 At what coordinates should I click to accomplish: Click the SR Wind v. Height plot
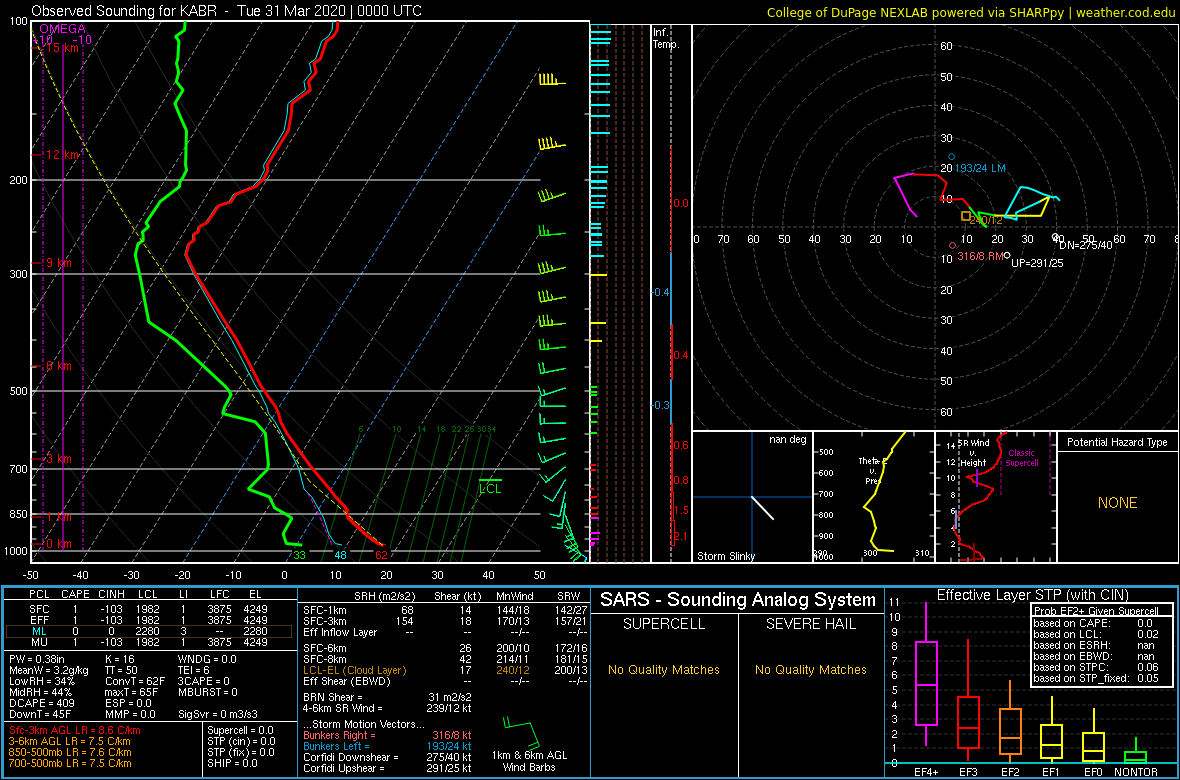point(995,497)
